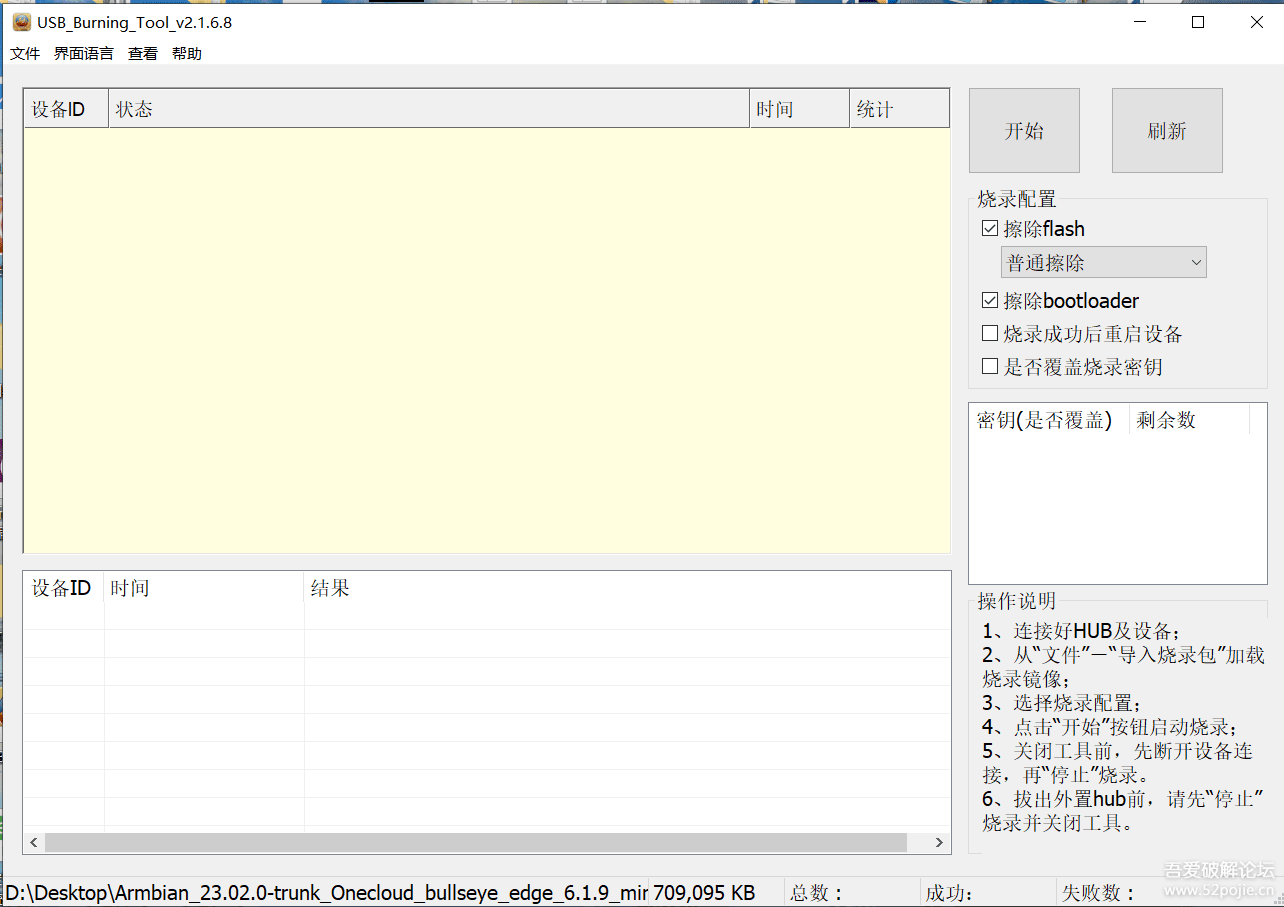The width and height of the screenshot is (1284, 907).
Task: Click the 时间 header in results table
Action: click(204, 588)
